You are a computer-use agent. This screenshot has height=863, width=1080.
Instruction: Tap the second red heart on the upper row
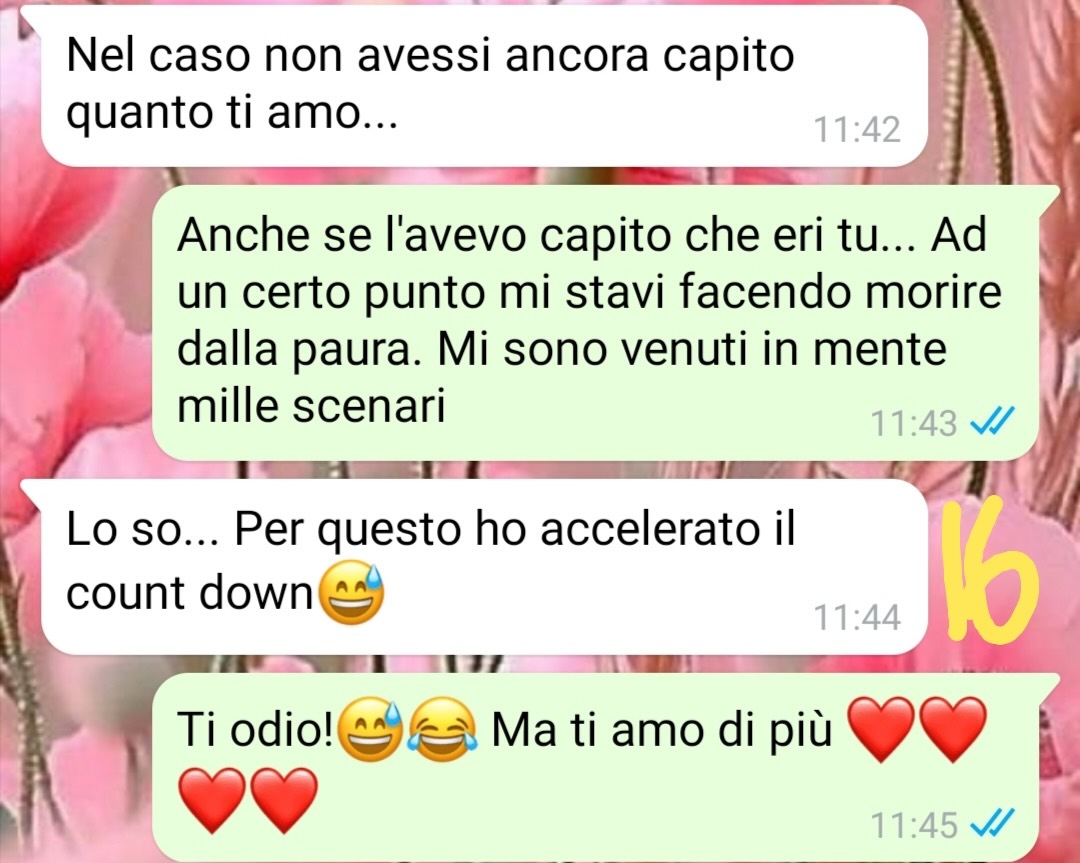click(953, 729)
